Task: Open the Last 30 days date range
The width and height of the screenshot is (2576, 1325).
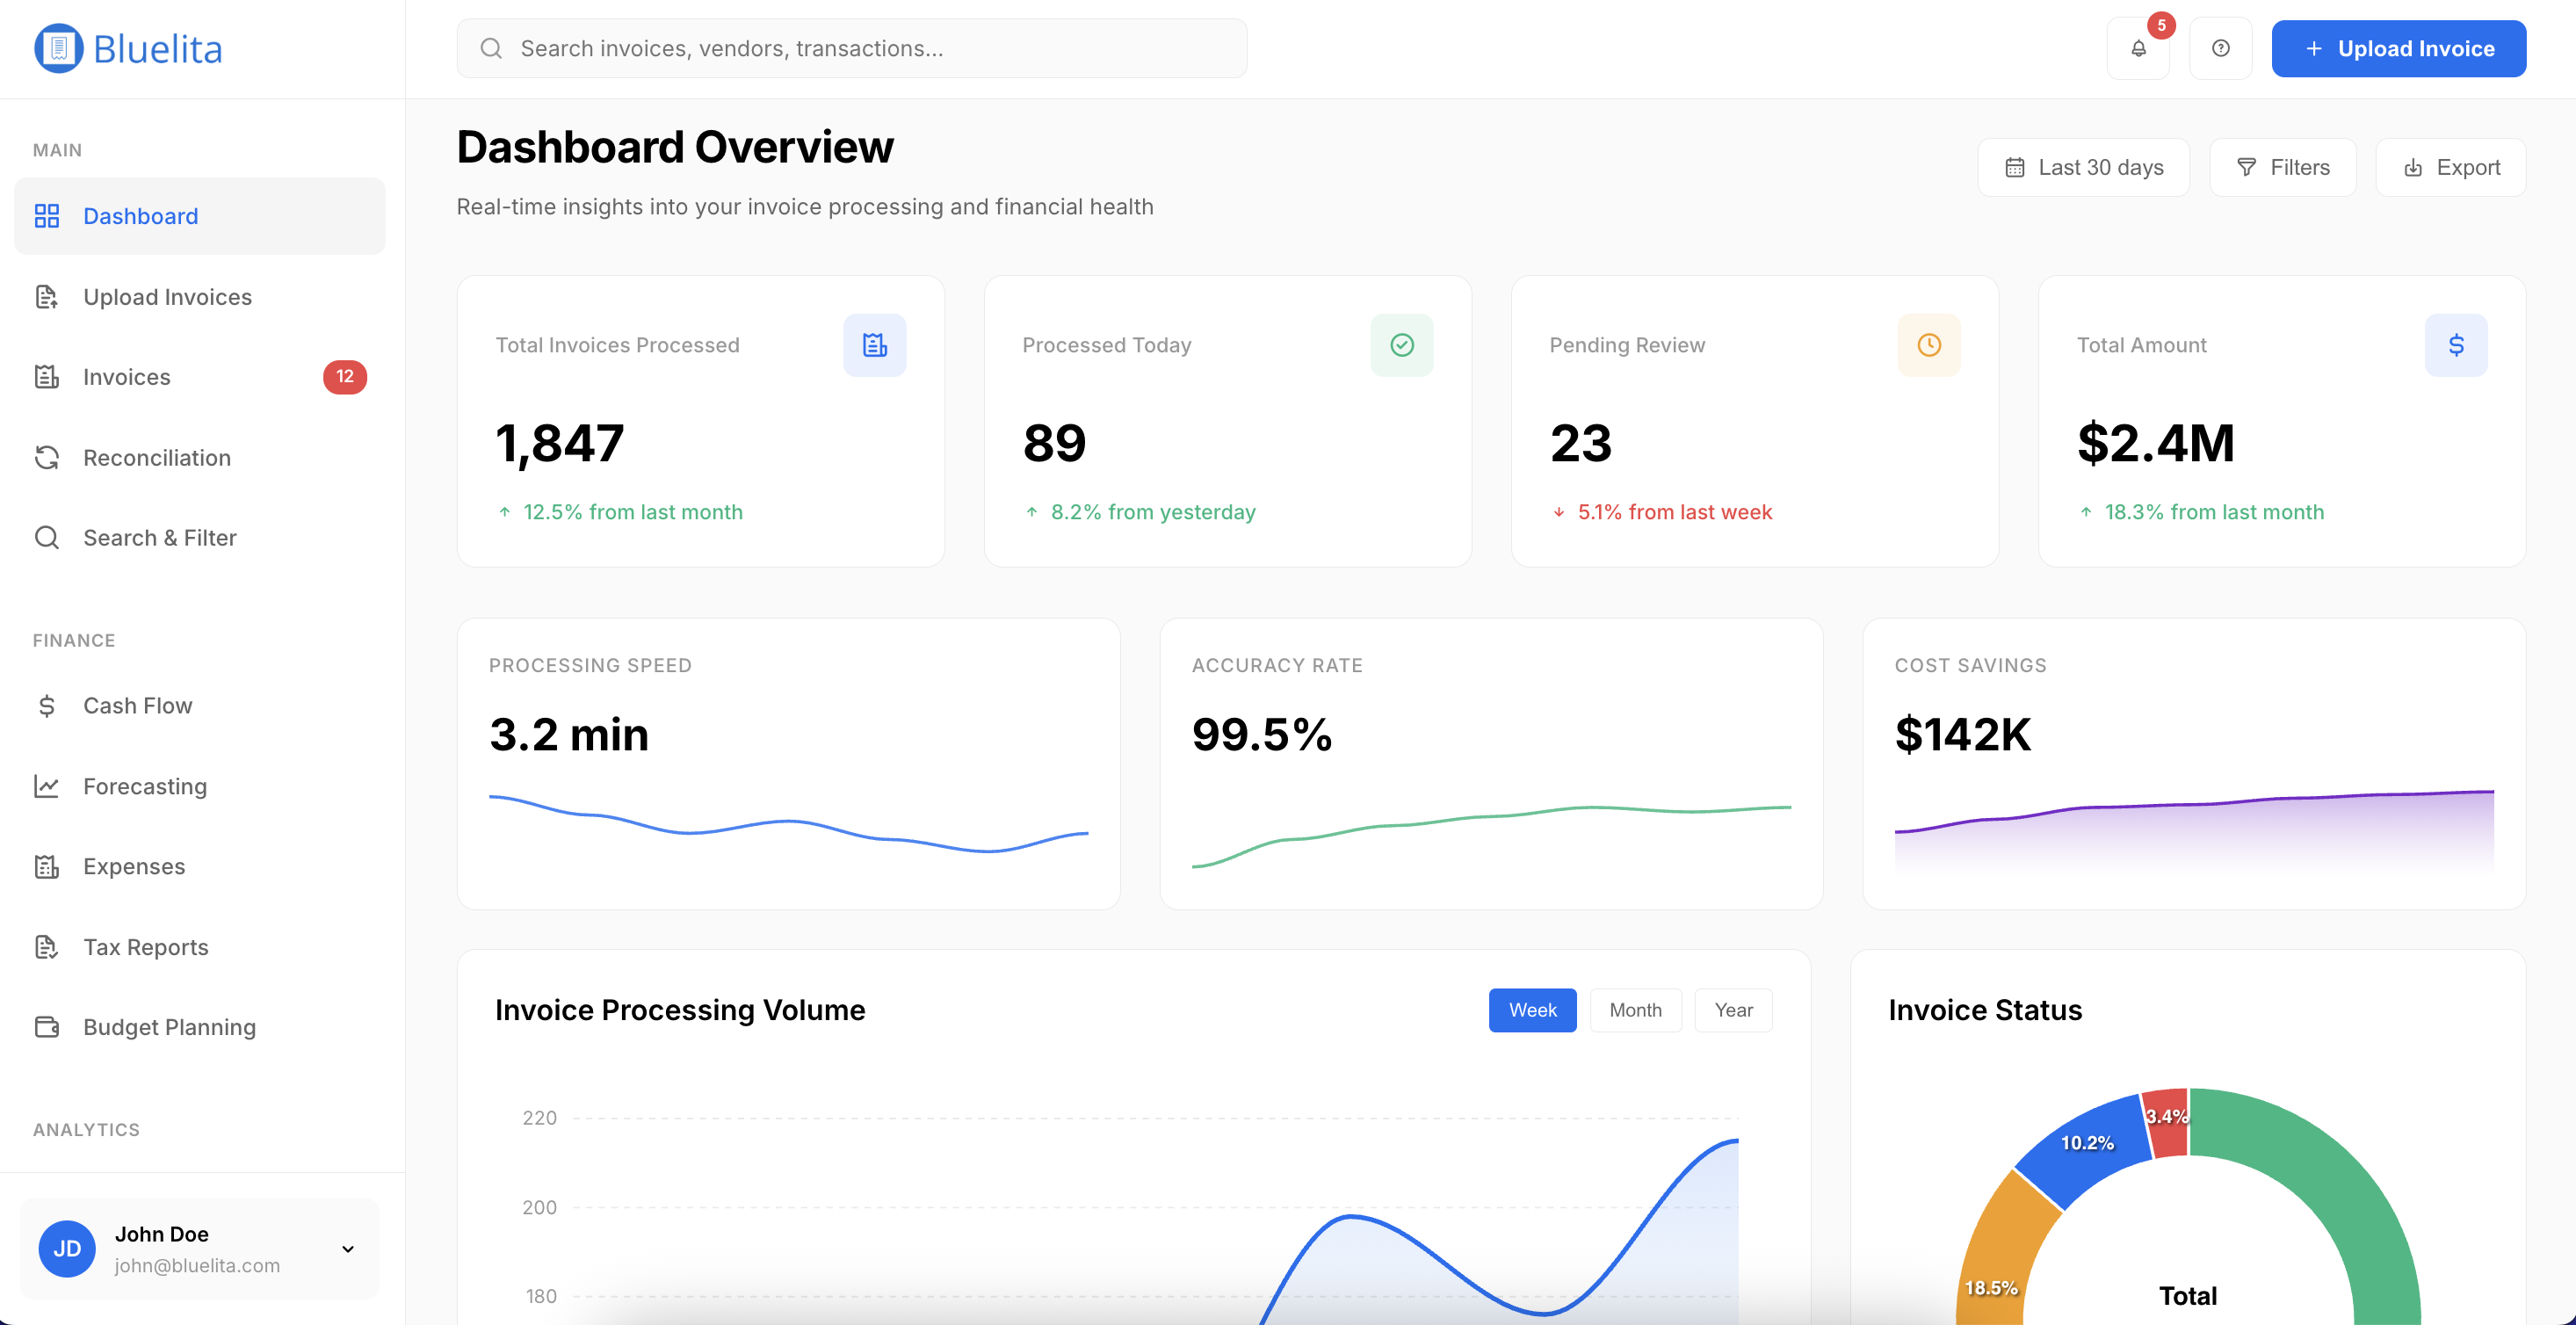Action: 2083,167
